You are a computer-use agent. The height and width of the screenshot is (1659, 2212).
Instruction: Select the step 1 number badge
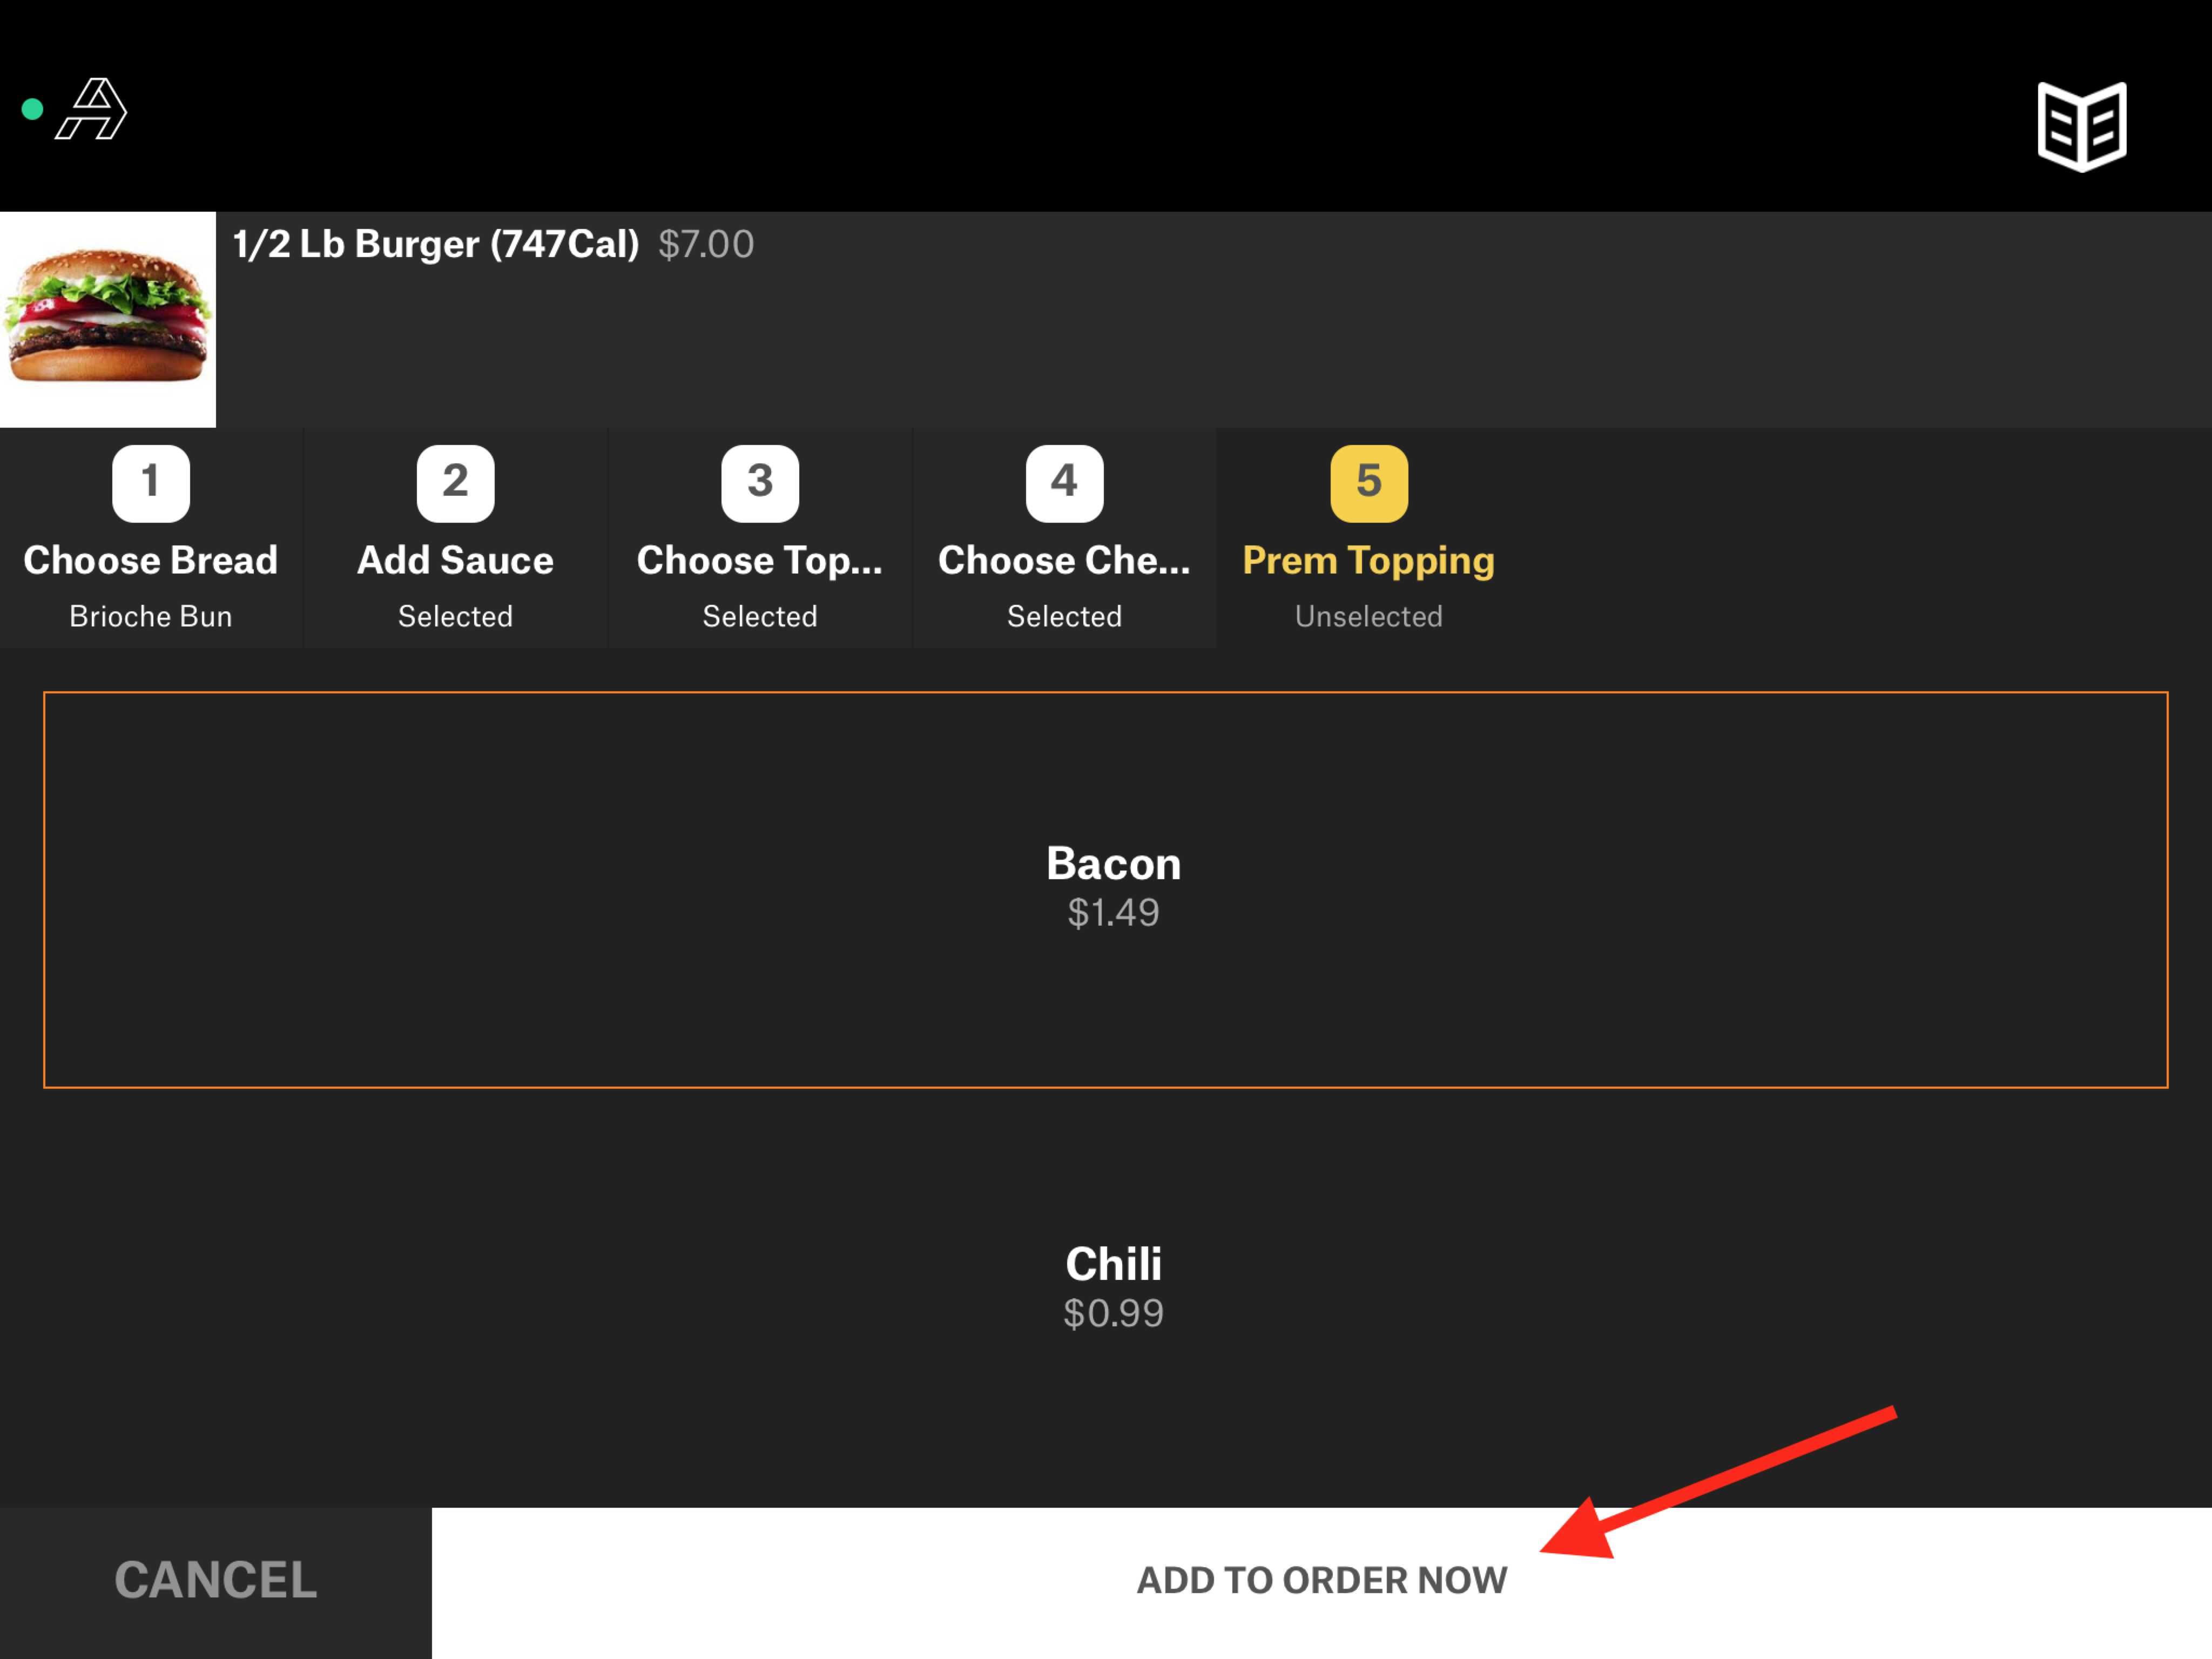pyautogui.click(x=151, y=483)
